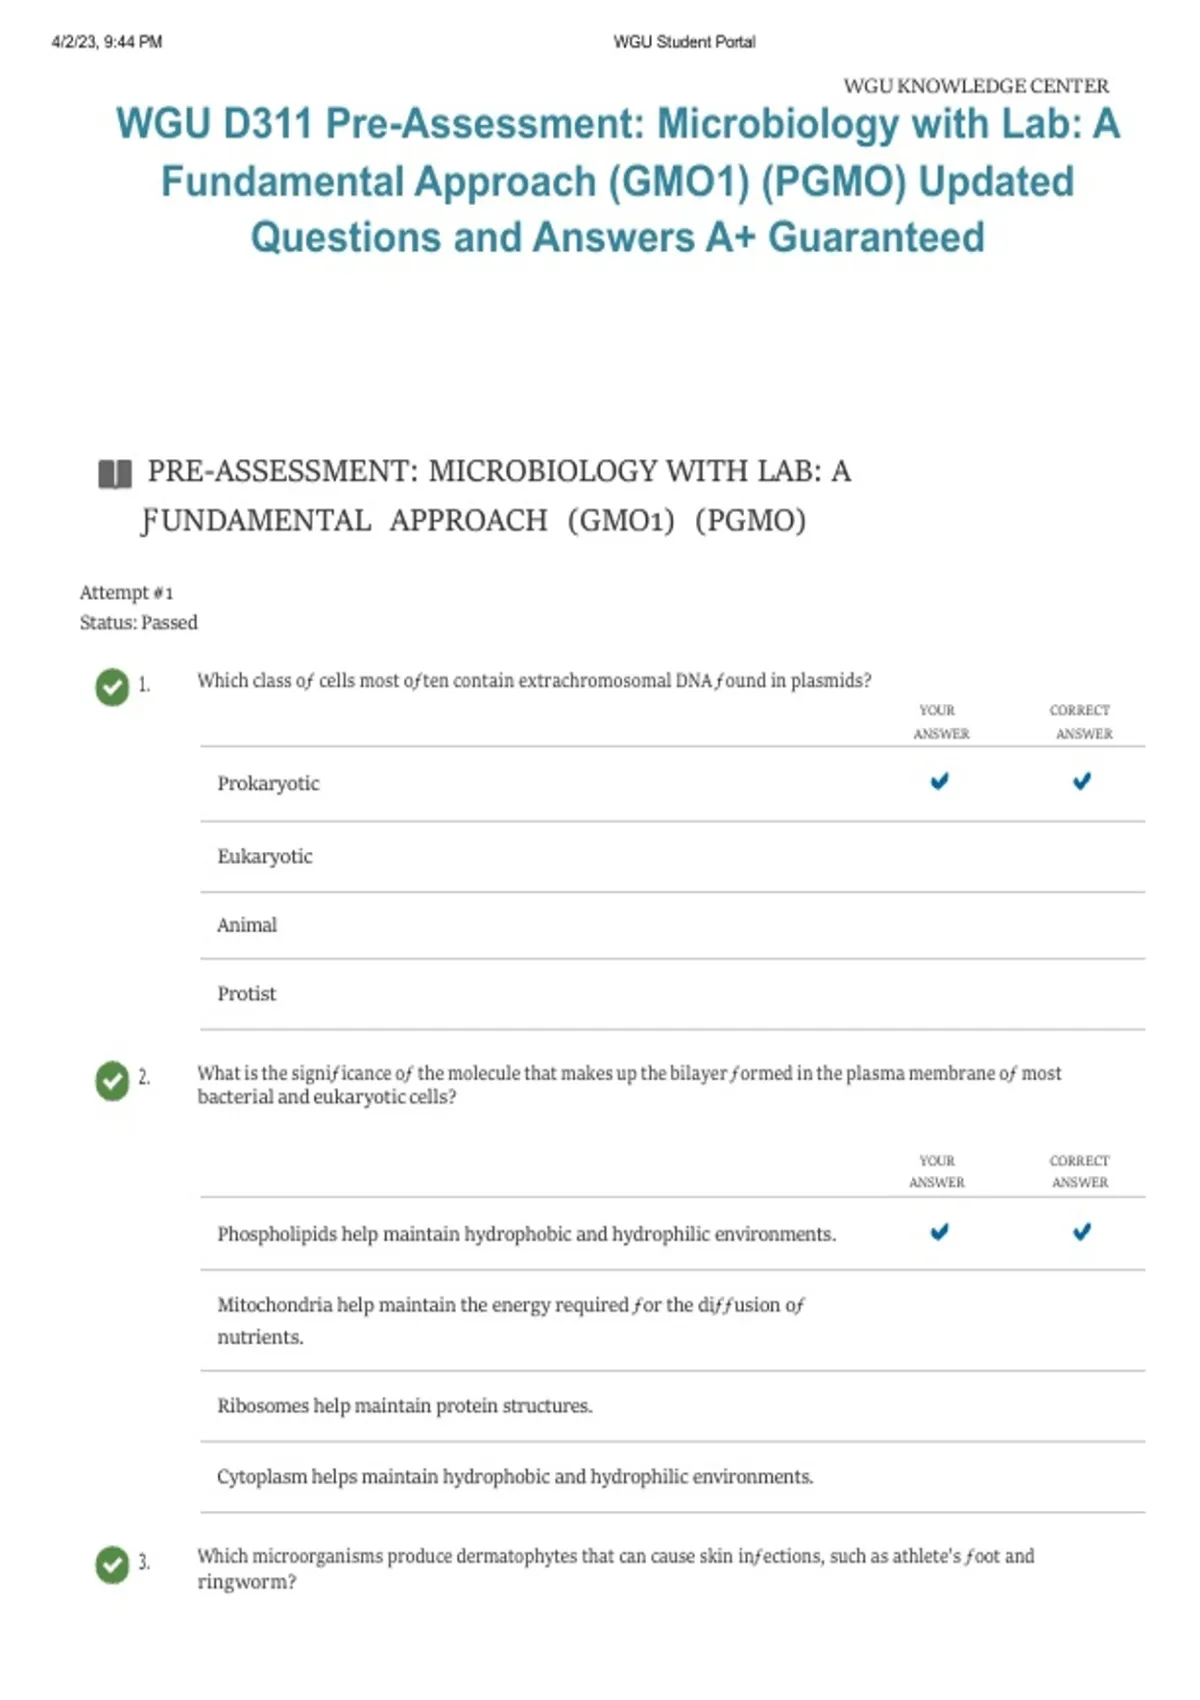The image size is (1200, 1700).
Task: Click green checkmark icon for question 3
Action: 112,1565
